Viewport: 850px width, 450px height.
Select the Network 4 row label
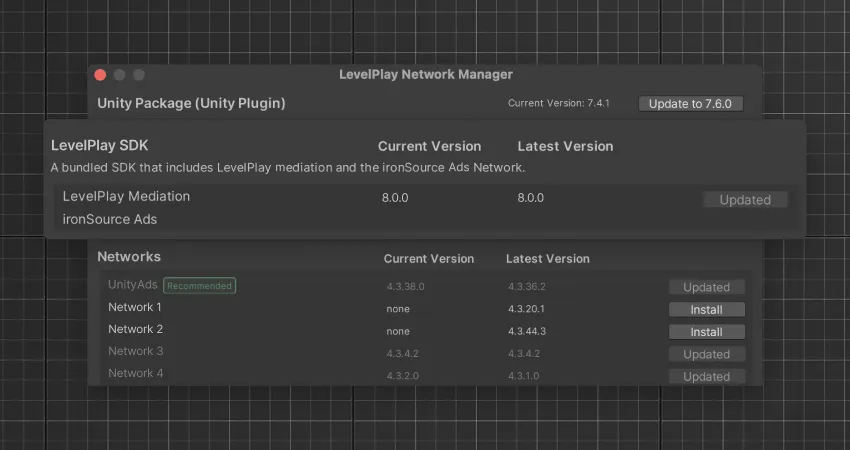(x=136, y=373)
